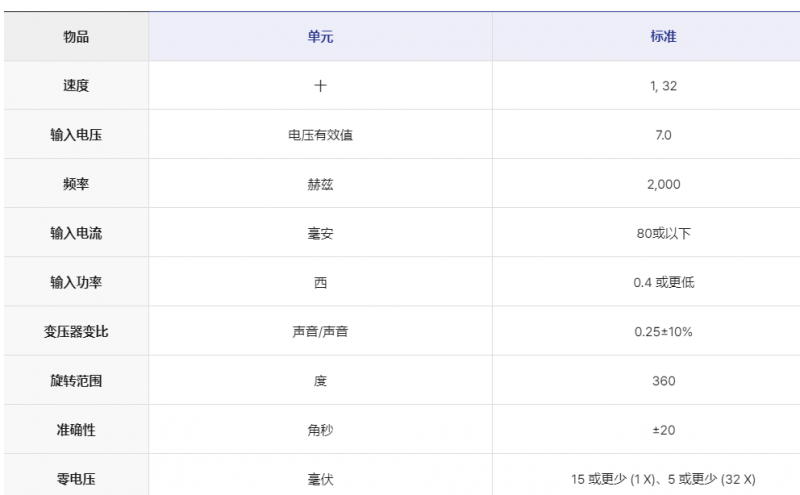Select the 零电压 standard value cell
Viewport: 800px width, 495px height.
click(663, 479)
